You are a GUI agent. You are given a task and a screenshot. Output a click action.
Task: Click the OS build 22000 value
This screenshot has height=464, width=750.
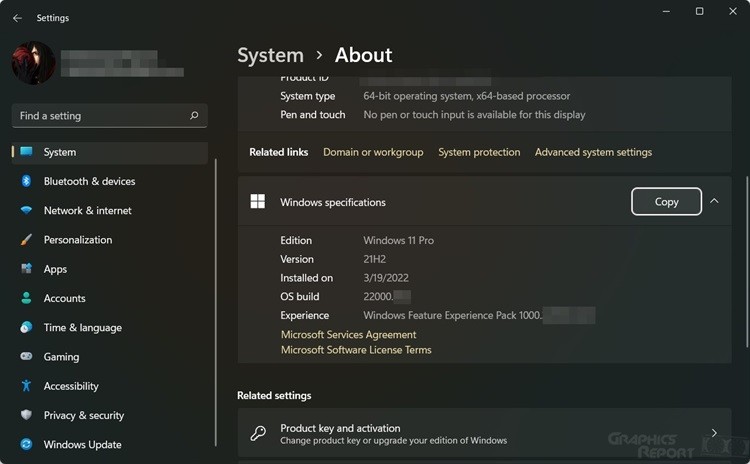coord(378,297)
